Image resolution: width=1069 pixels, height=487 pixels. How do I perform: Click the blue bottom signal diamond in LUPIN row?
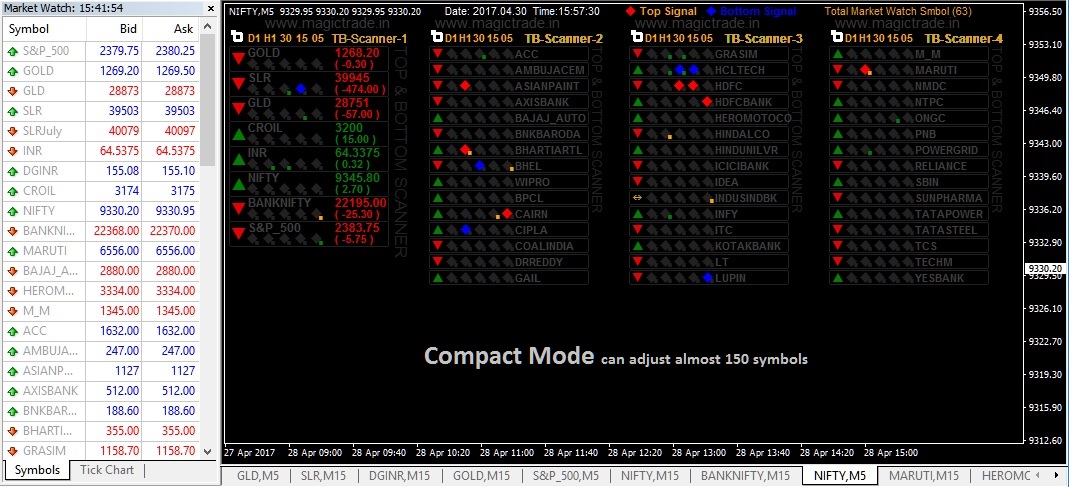pyautogui.click(x=708, y=278)
